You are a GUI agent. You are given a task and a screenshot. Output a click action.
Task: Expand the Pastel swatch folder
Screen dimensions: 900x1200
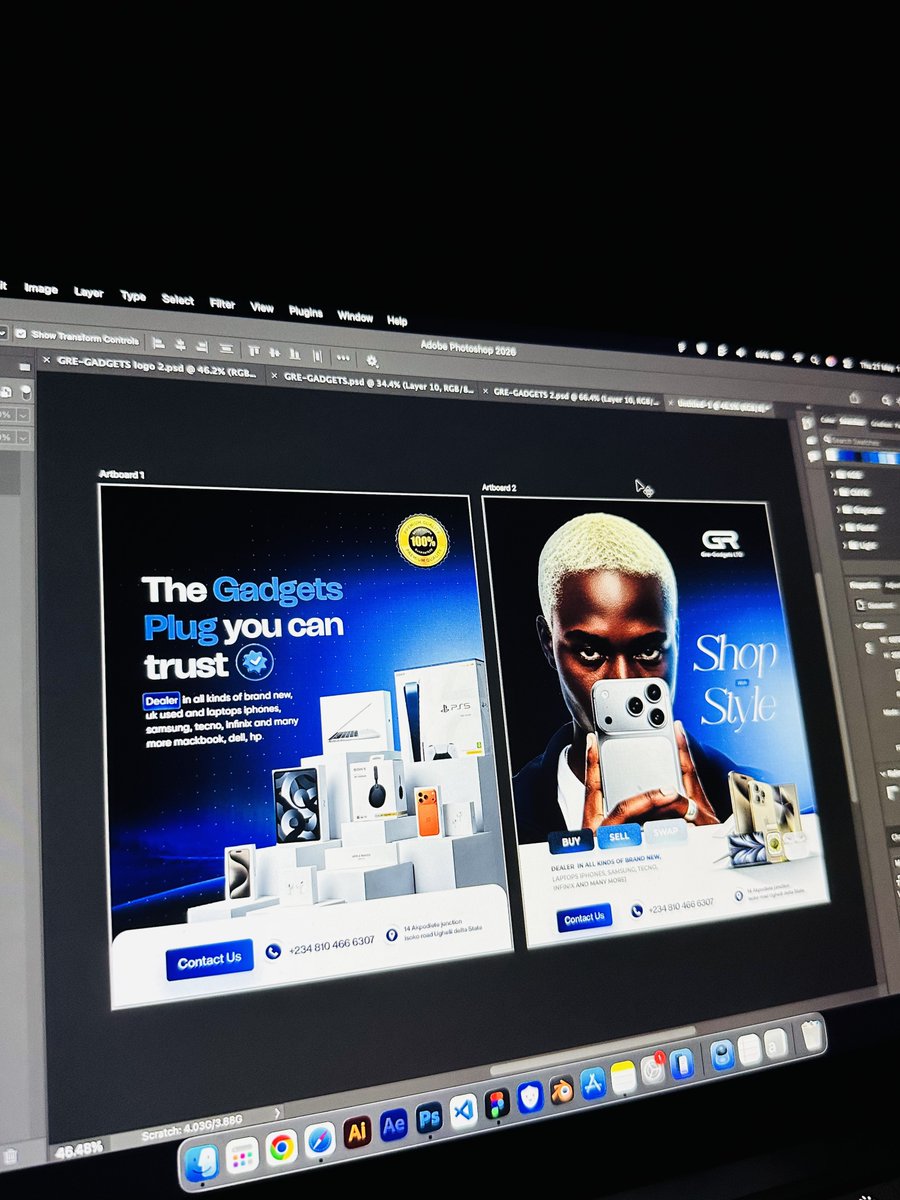[839, 527]
